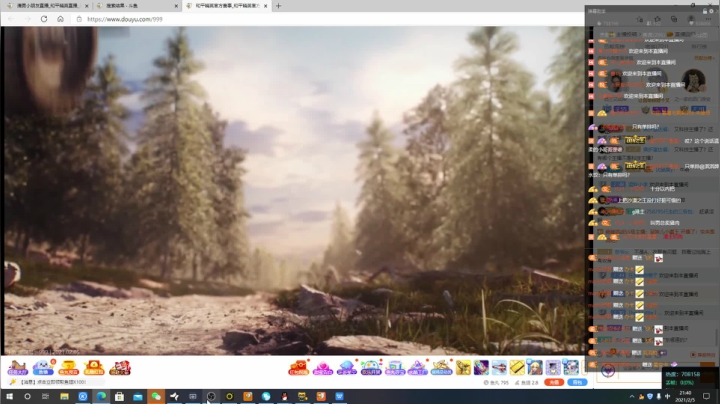
Task: Select the yellow ticket gift thumbnail
Action: 517,368
